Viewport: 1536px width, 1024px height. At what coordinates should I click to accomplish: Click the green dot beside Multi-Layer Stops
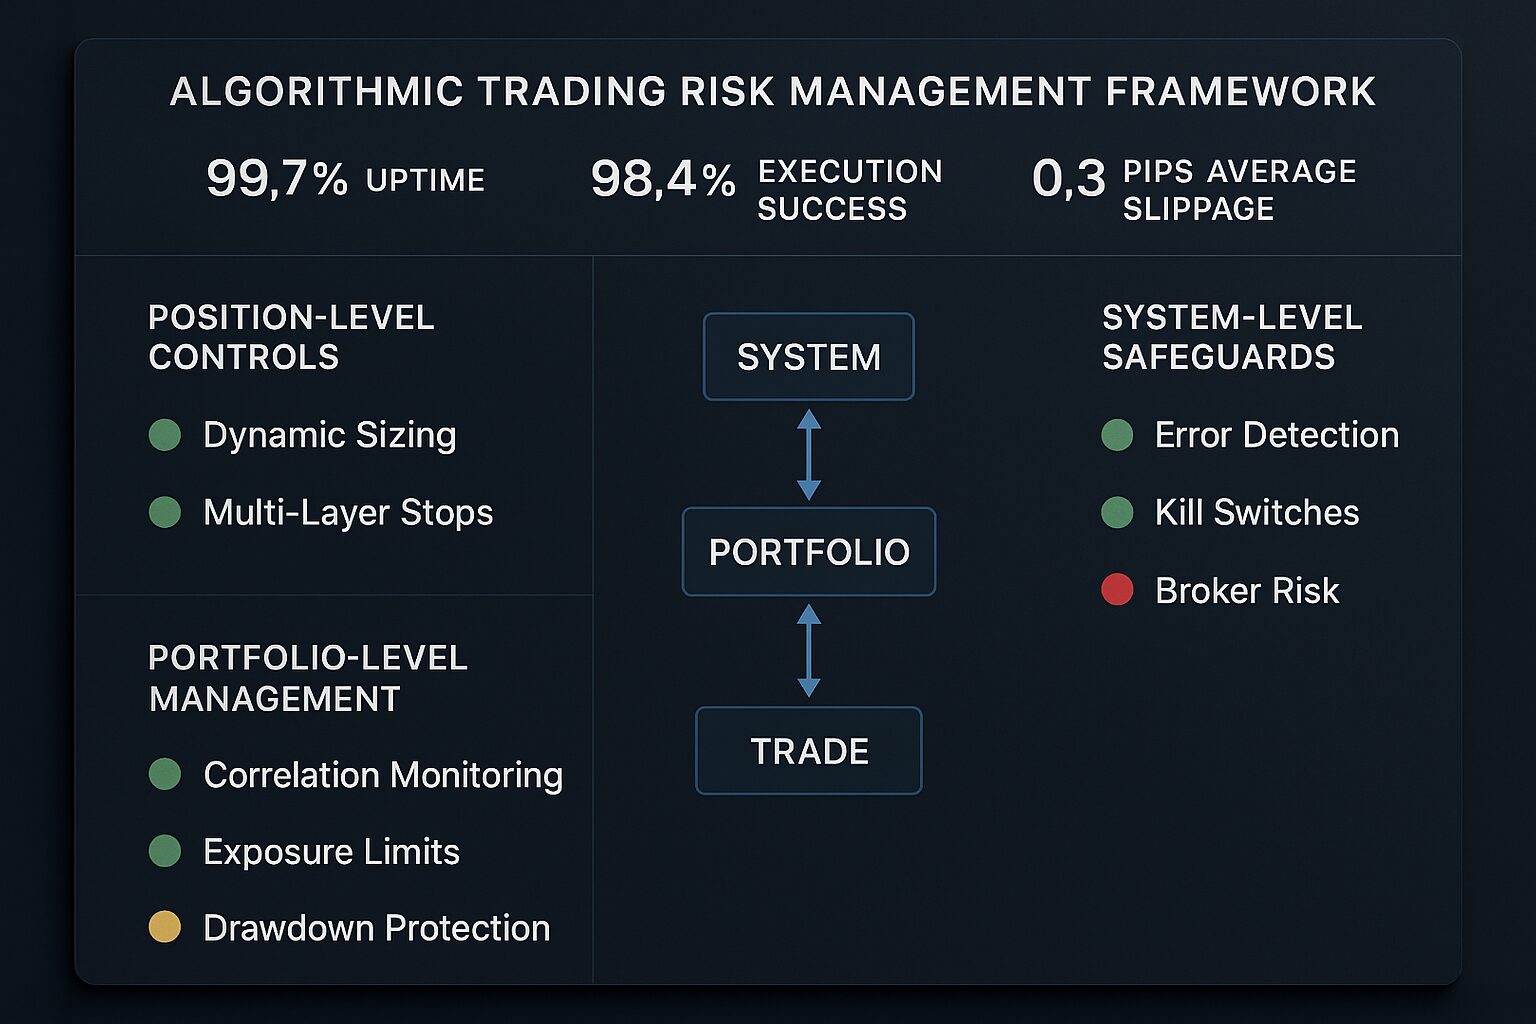165,512
